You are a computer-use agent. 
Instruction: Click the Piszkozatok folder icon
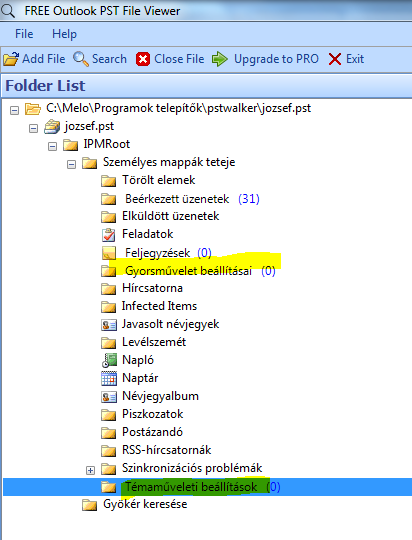click(x=109, y=415)
